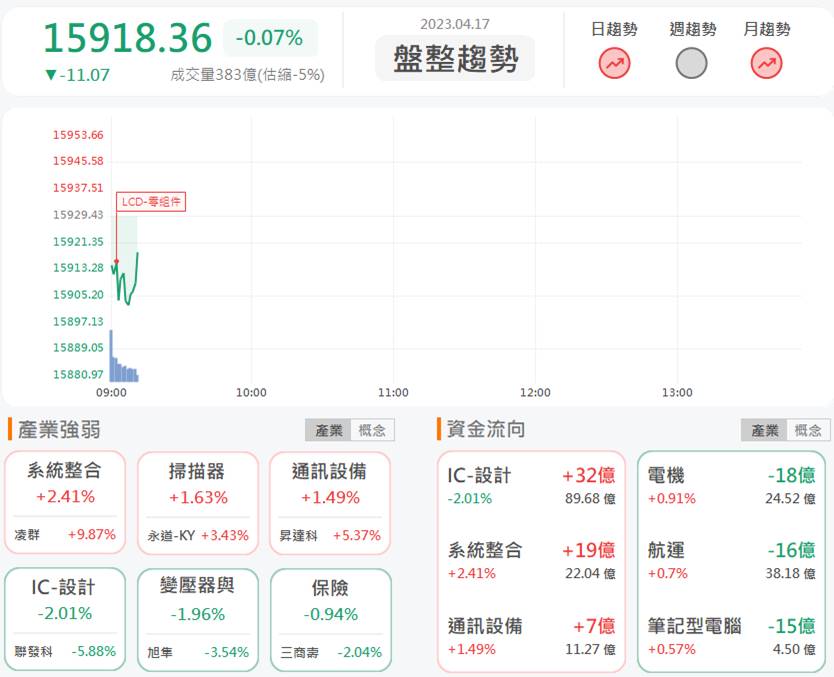Open the 月趨勢 monthly trend icon
The height and width of the screenshot is (677, 834).
766,63
